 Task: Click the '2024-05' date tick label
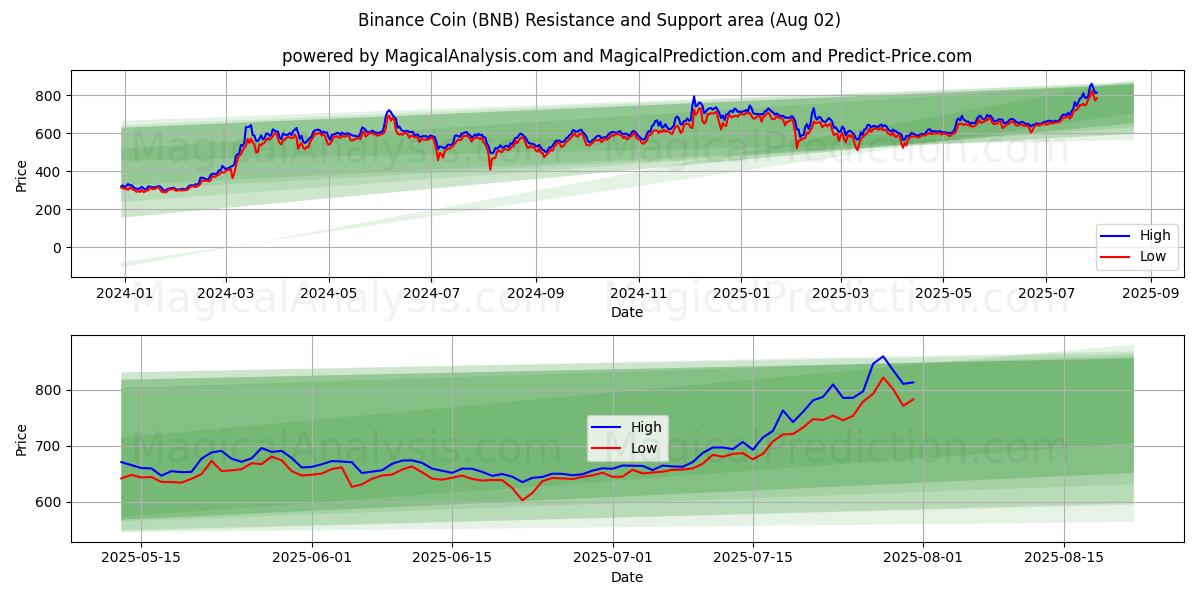(x=329, y=295)
